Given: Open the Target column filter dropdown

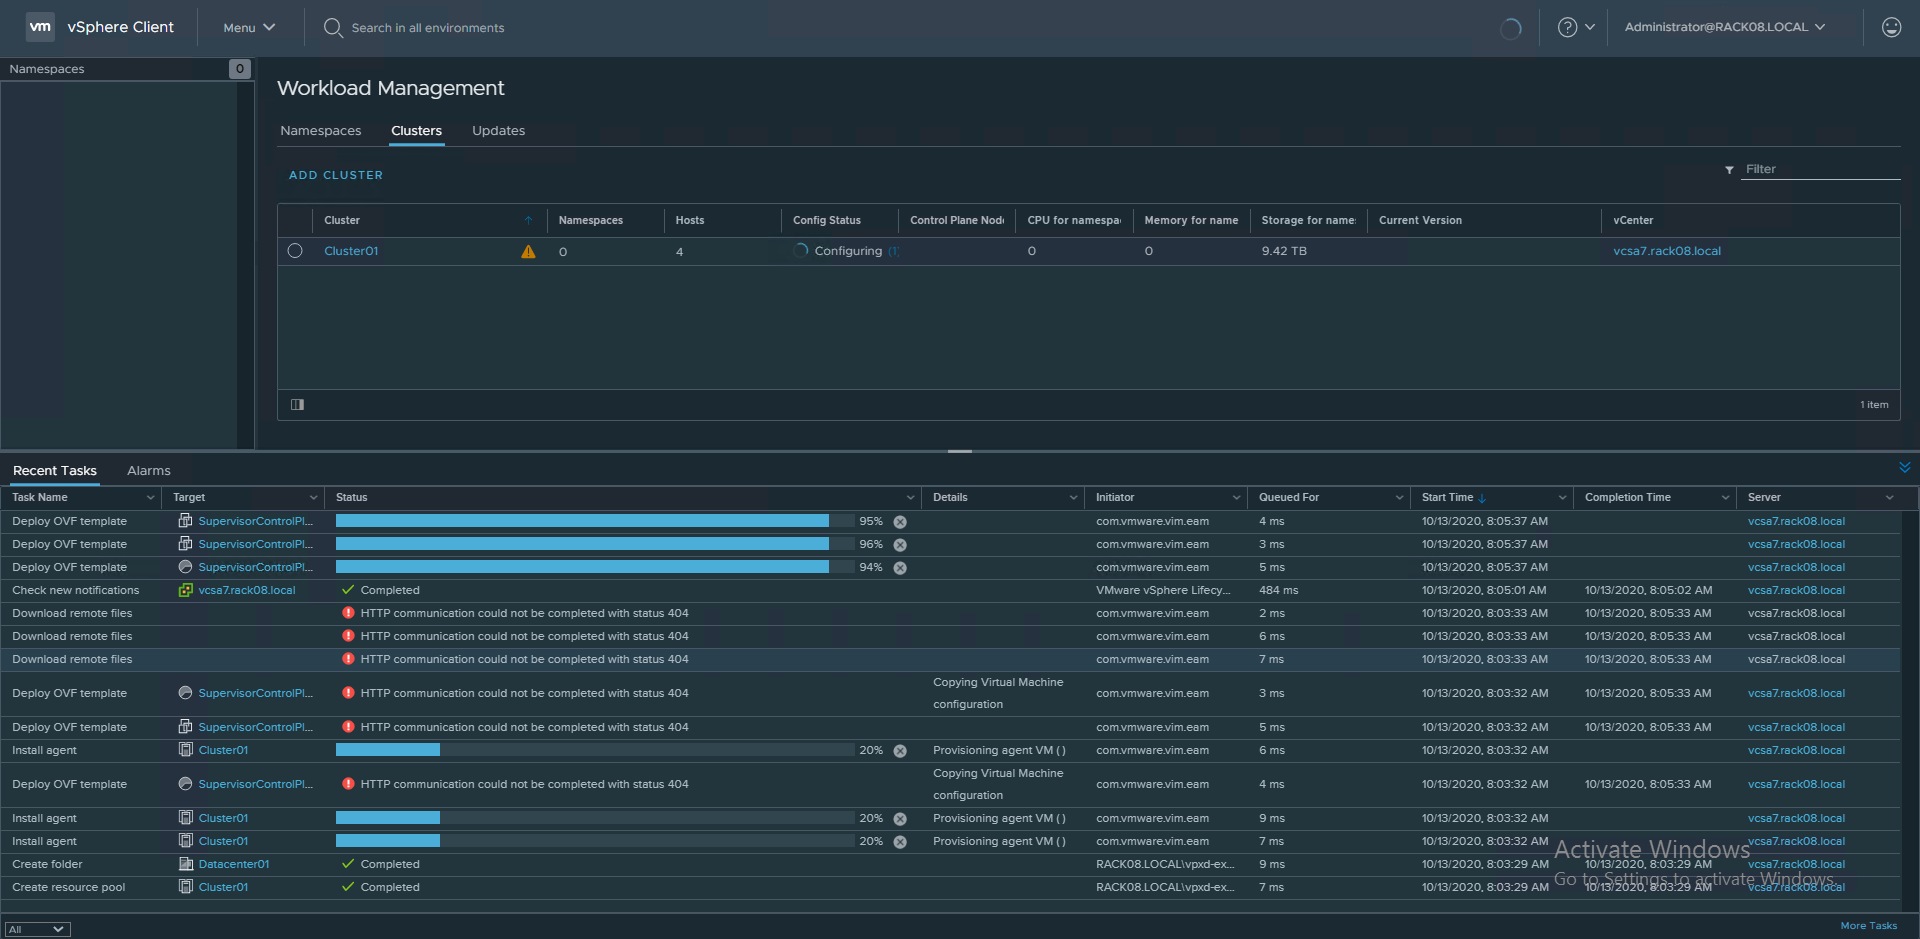Looking at the screenshot, I should coord(313,498).
